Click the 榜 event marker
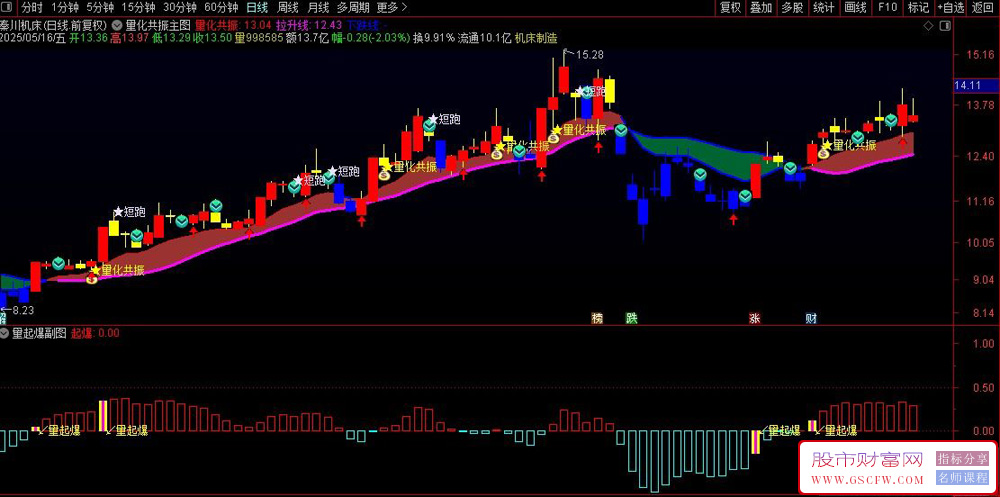The width and height of the screenshot is (1000, 497). pyautogui.click(x=598, y=318)
